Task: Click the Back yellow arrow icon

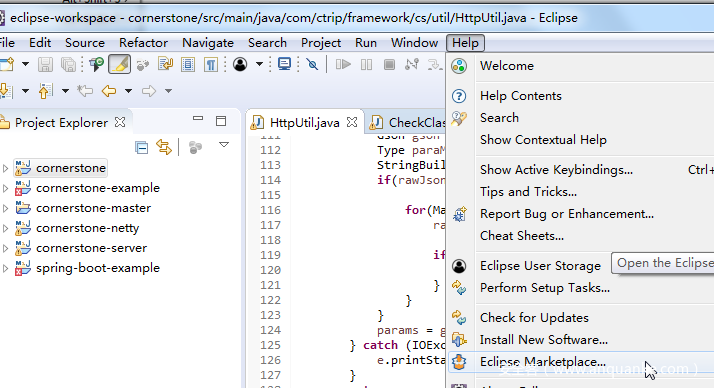Action: coord(109,91)
